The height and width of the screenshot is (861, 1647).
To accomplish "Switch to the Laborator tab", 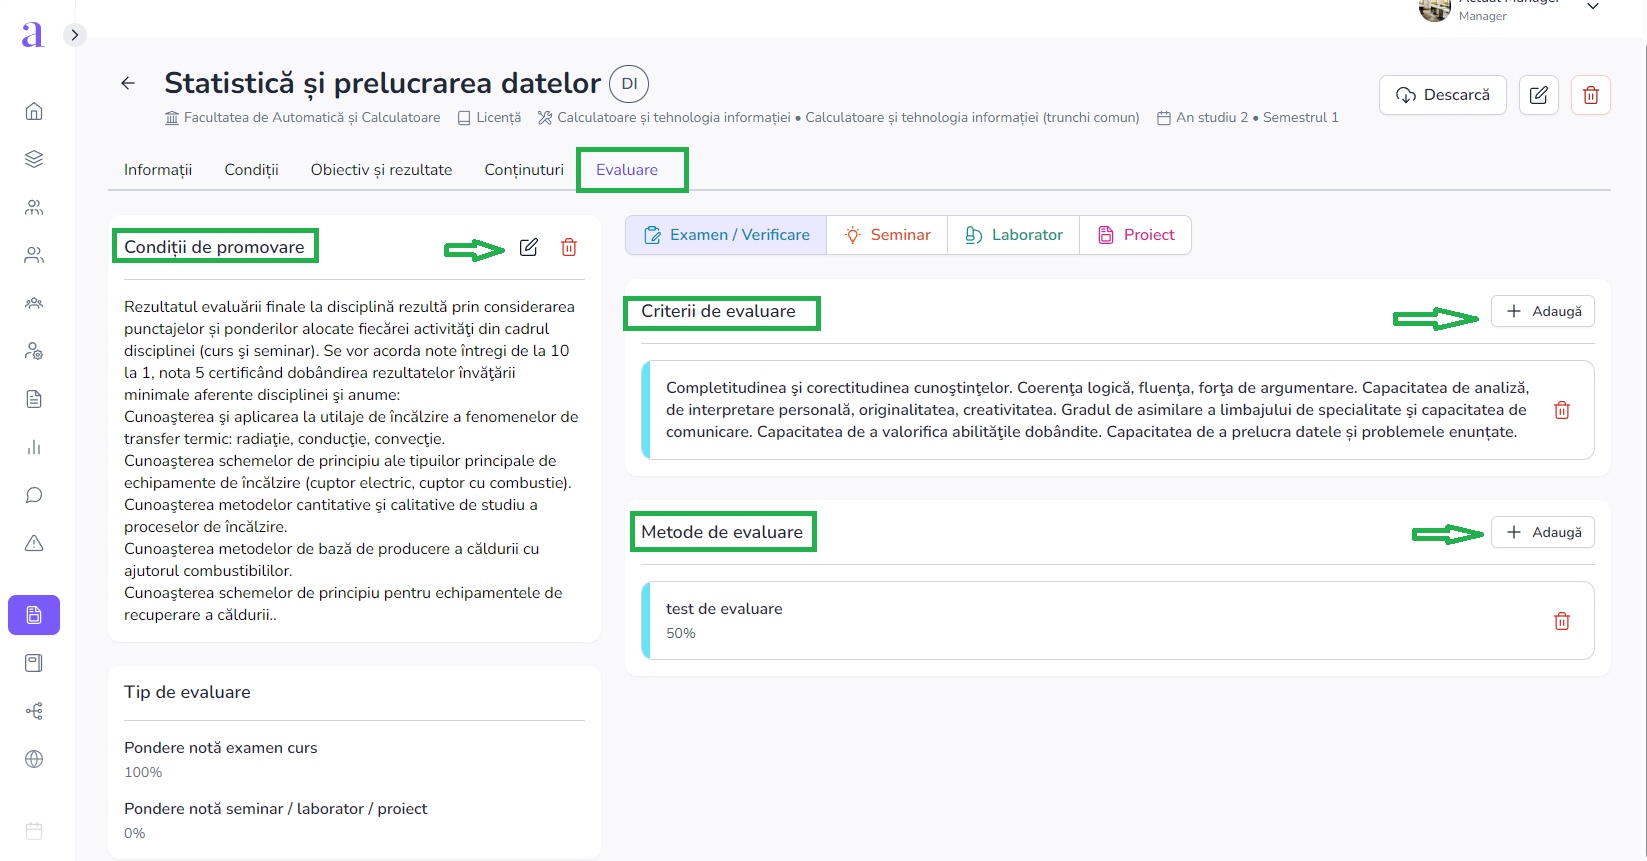I will (x=1013, y=235).
